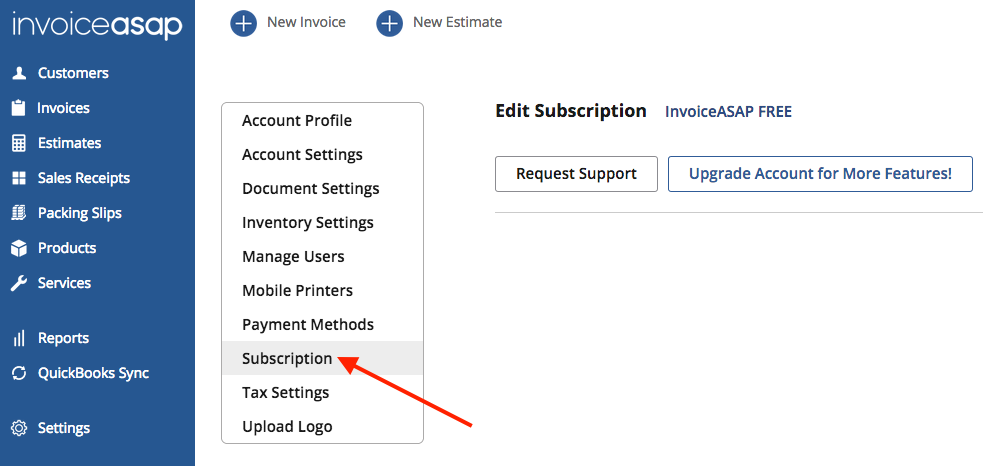
Task: Click the Packing Slips icon
Action: pos(18,213)
